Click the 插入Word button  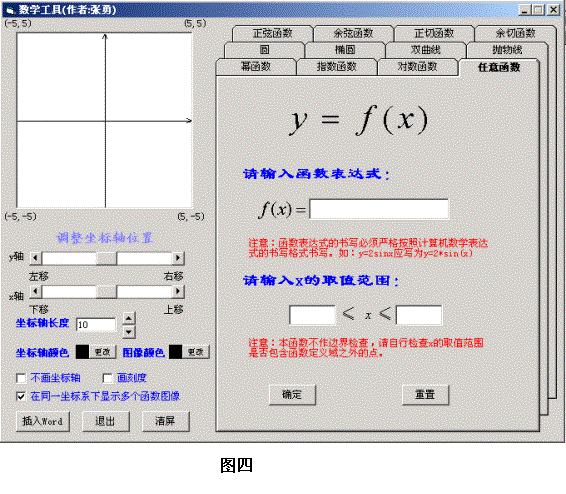click(x=43, y=421)
